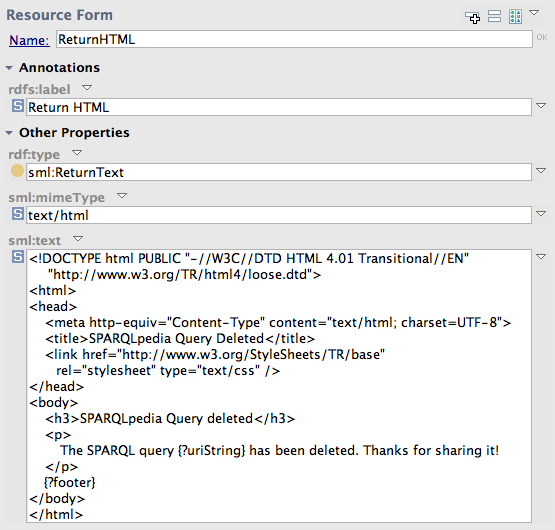Click the {?footer} placeholder line
Screen dimensions: 555x530
[70, 483]
